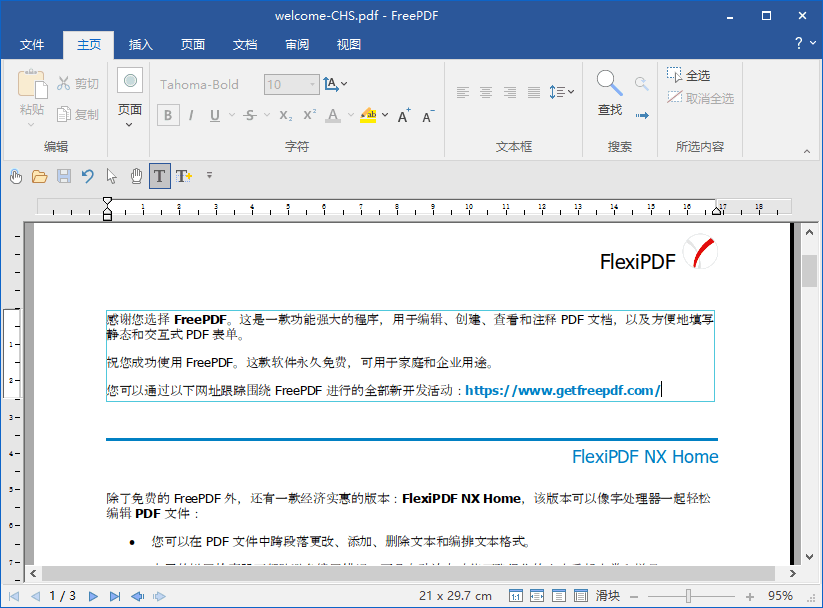Justify the text

tap(534, 92)
